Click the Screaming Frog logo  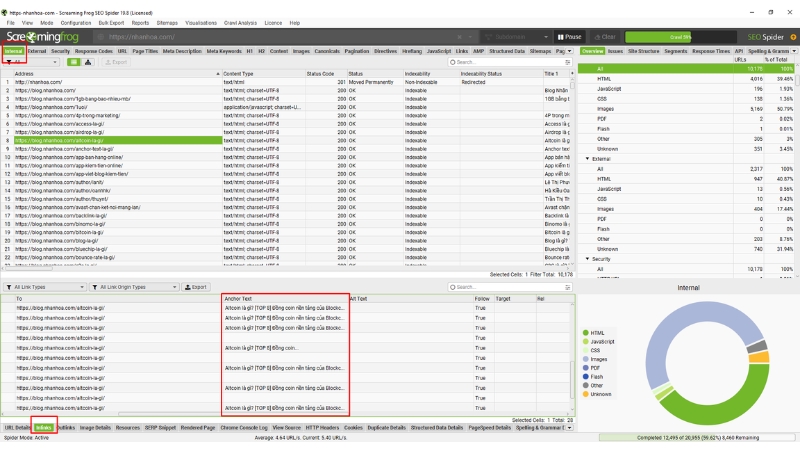[42, 37]
